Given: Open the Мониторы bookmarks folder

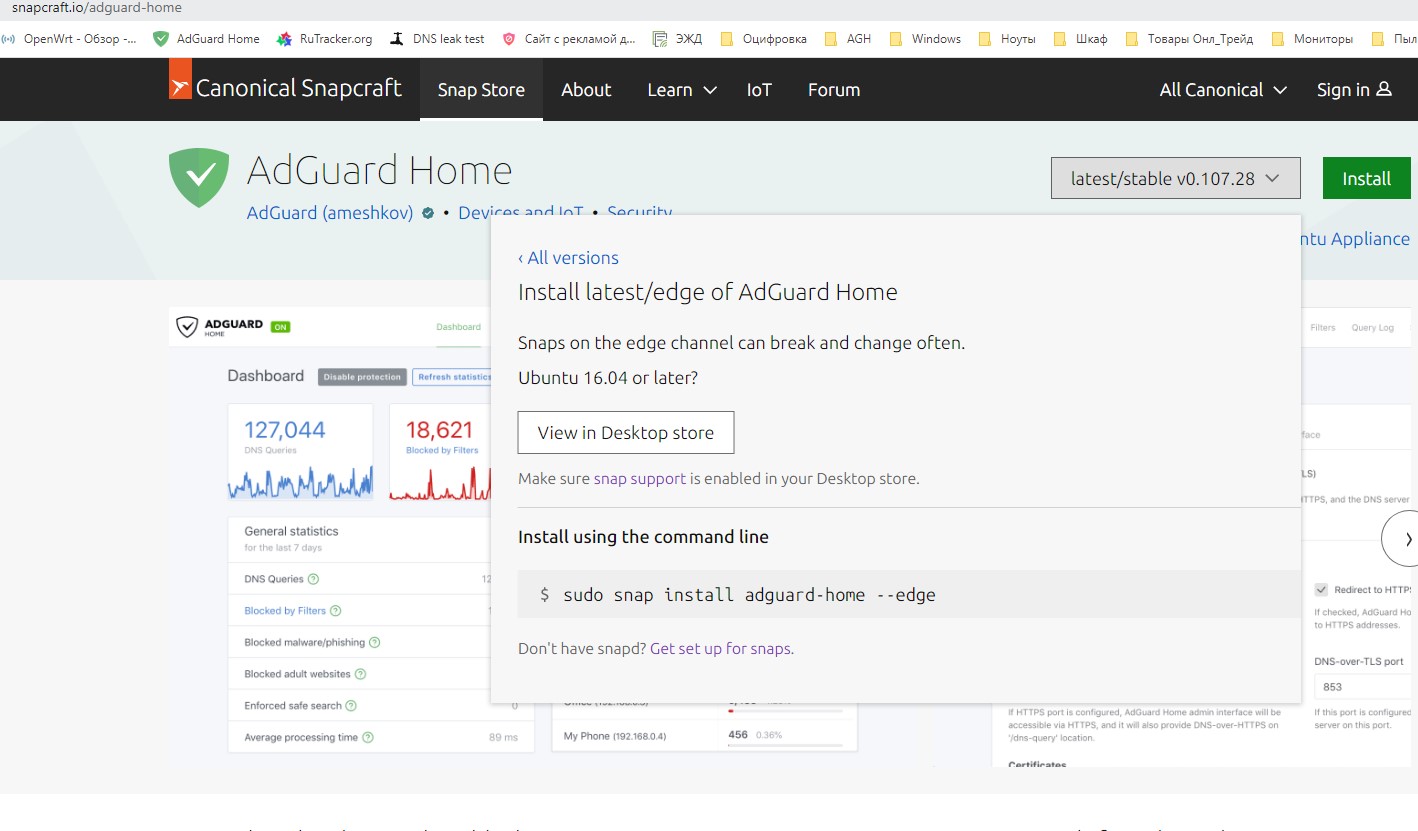Looking at the screenshot, I should [1312, 39].
